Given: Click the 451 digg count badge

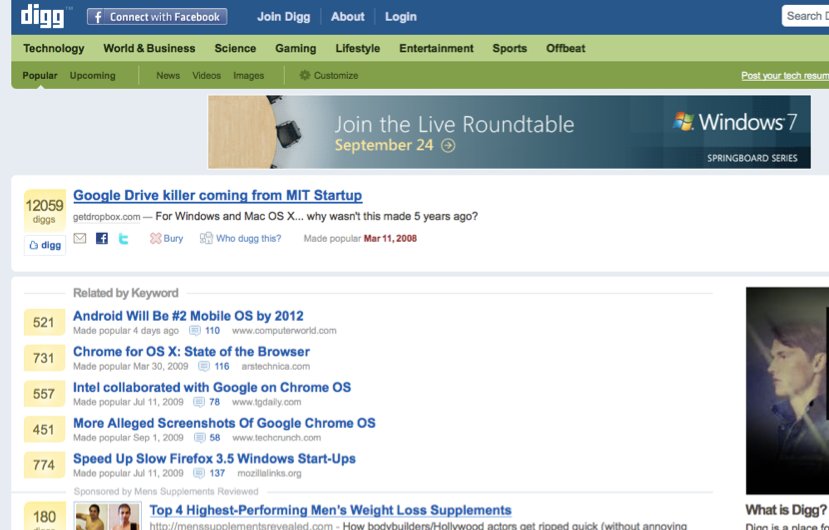Looking at the screenshot, I should coord(44,430).
